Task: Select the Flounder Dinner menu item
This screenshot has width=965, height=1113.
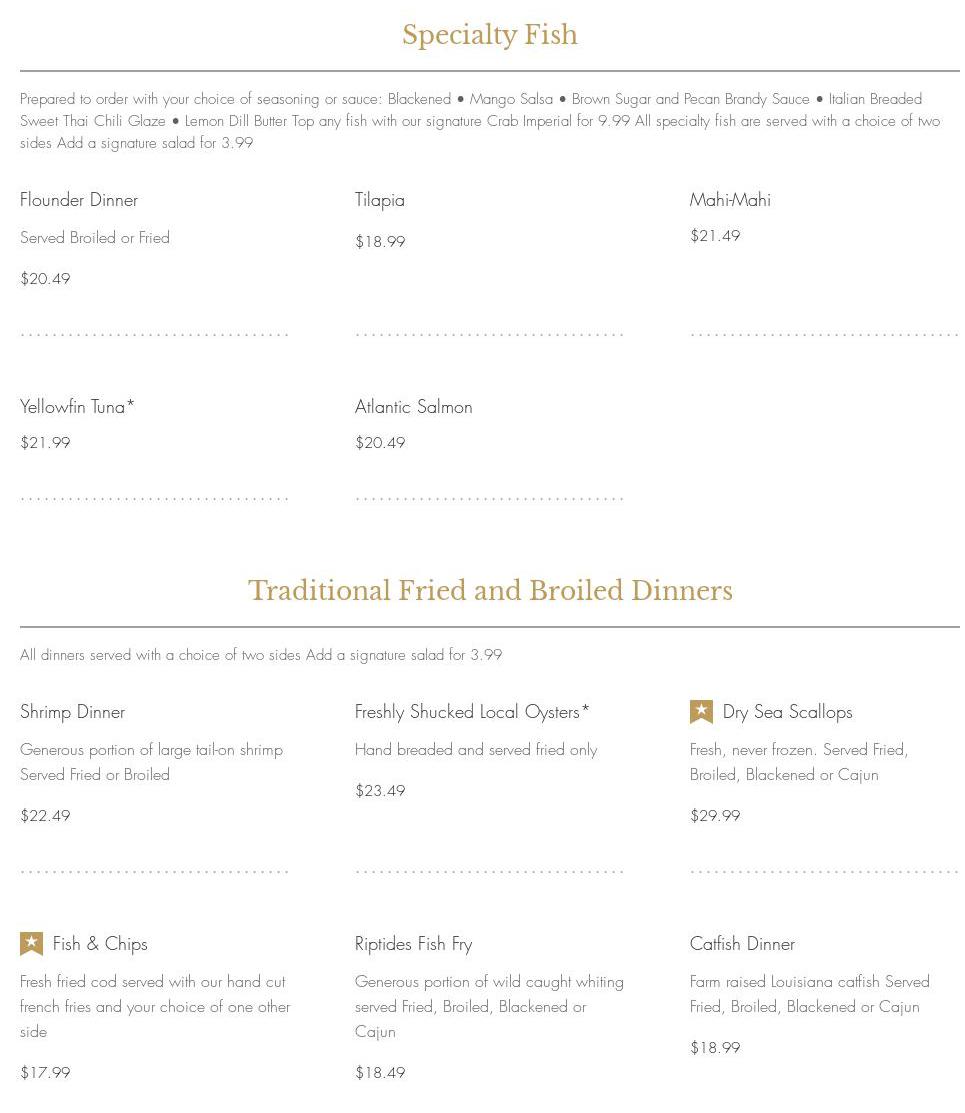Action: click(x=79, y=200)
